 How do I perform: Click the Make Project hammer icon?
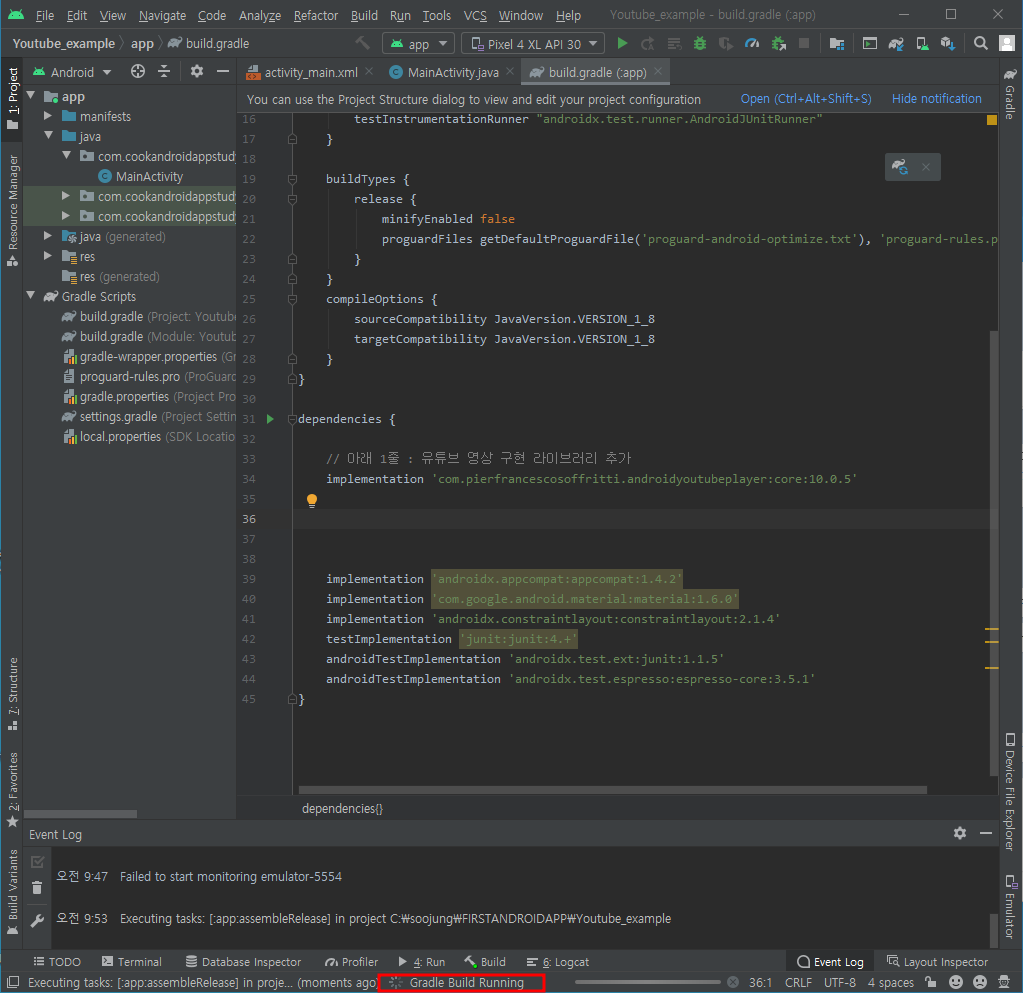pos(362,44)
